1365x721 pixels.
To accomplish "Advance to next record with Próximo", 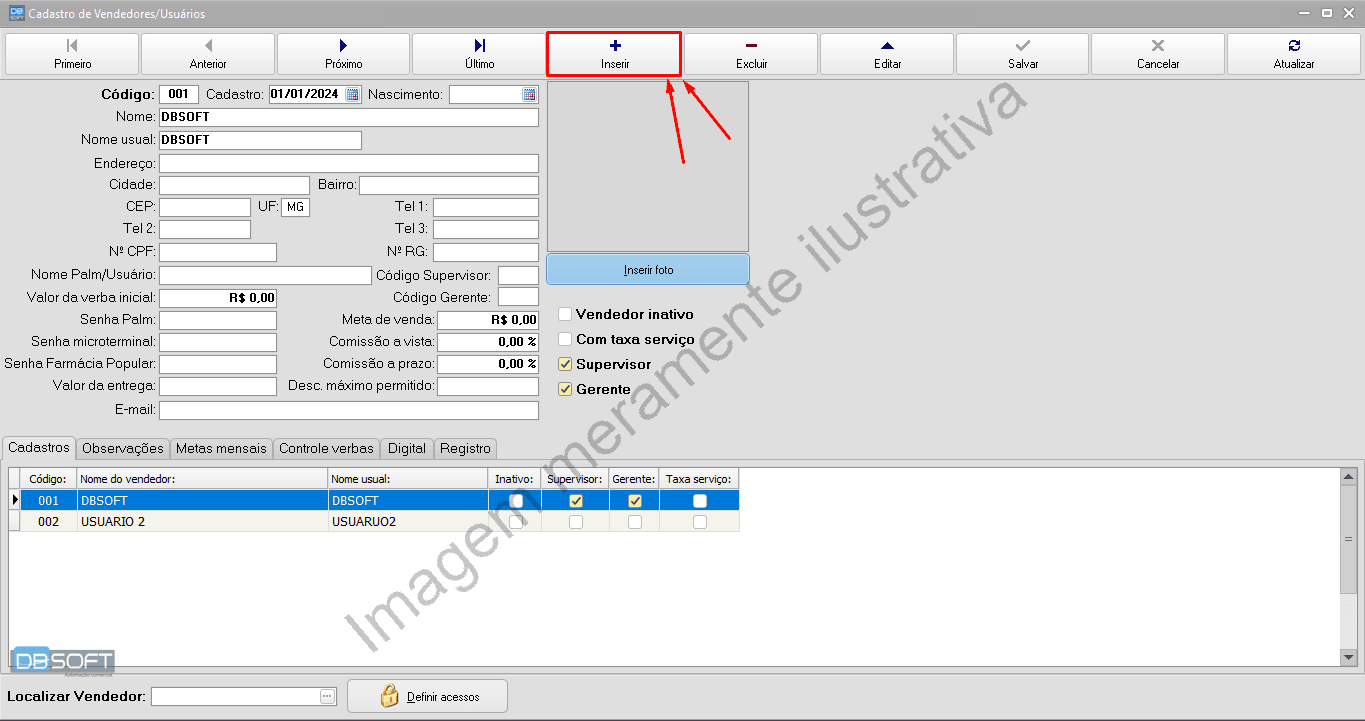I will click(x=343, y=54).
